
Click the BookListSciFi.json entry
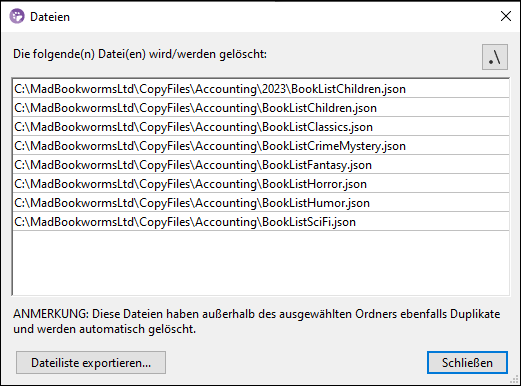(261, 222)
